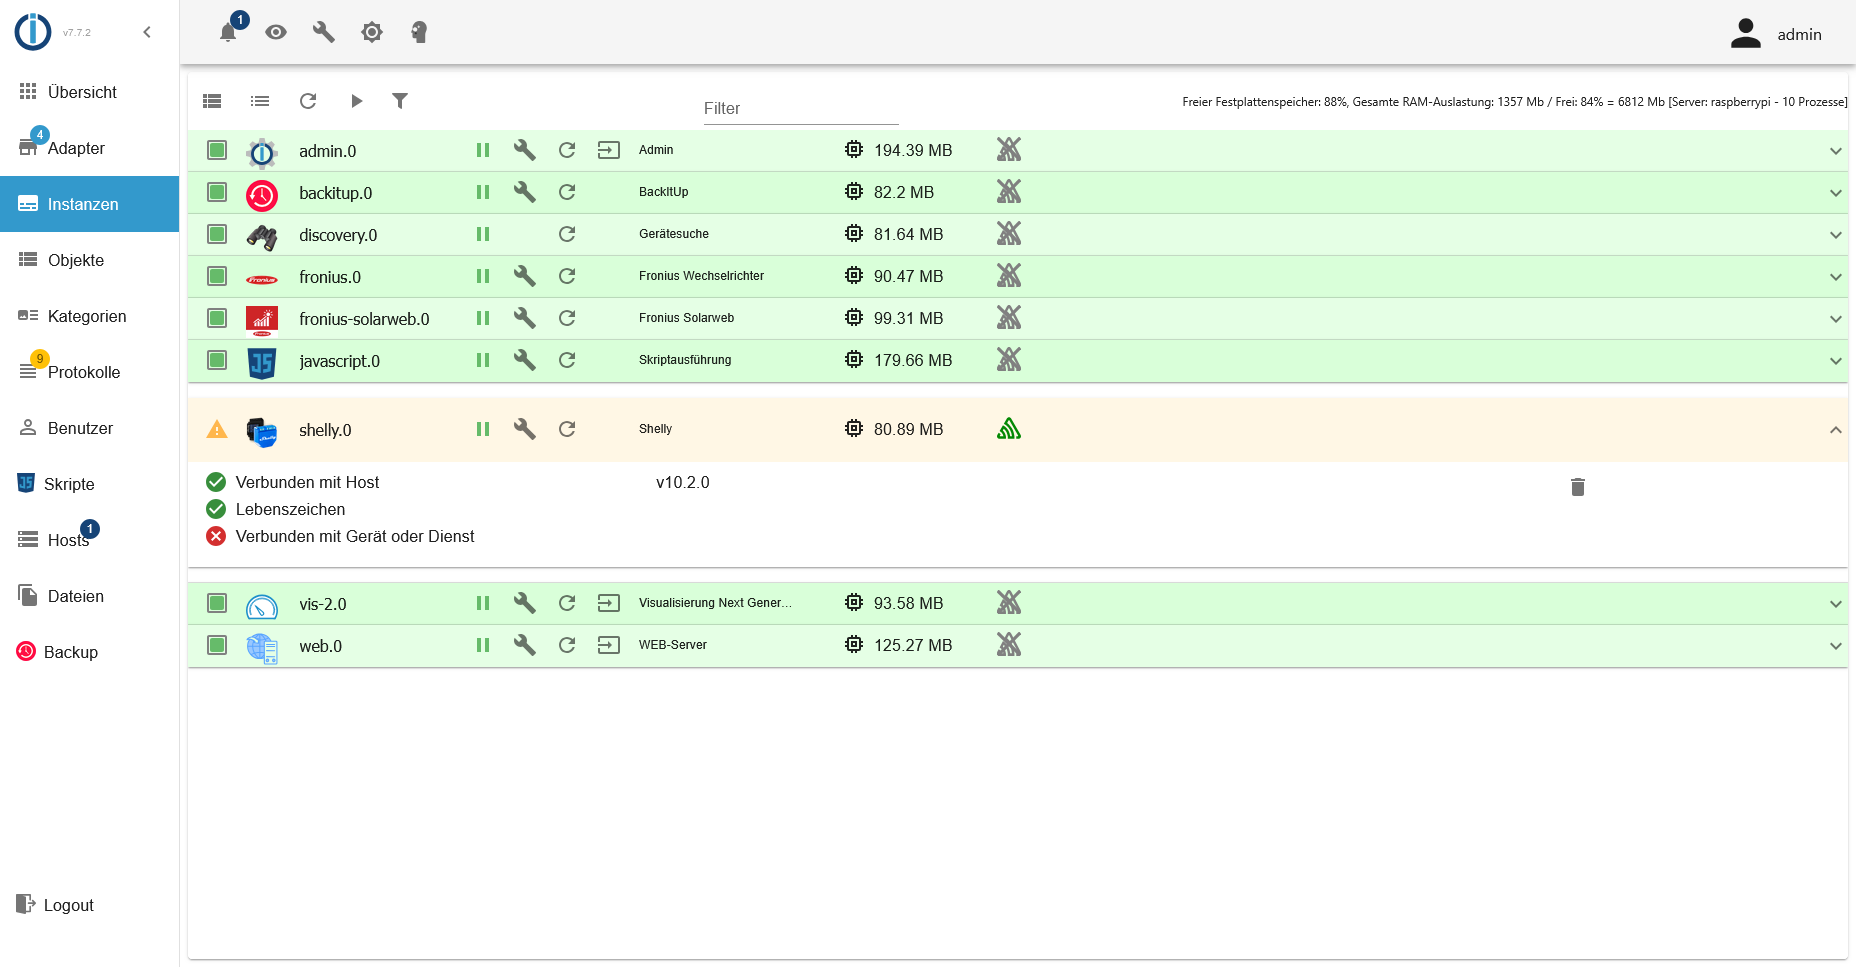Tick the backitup.0 checkbox
The width and height of the screenshot is (1856, 967).
(217, 192)
